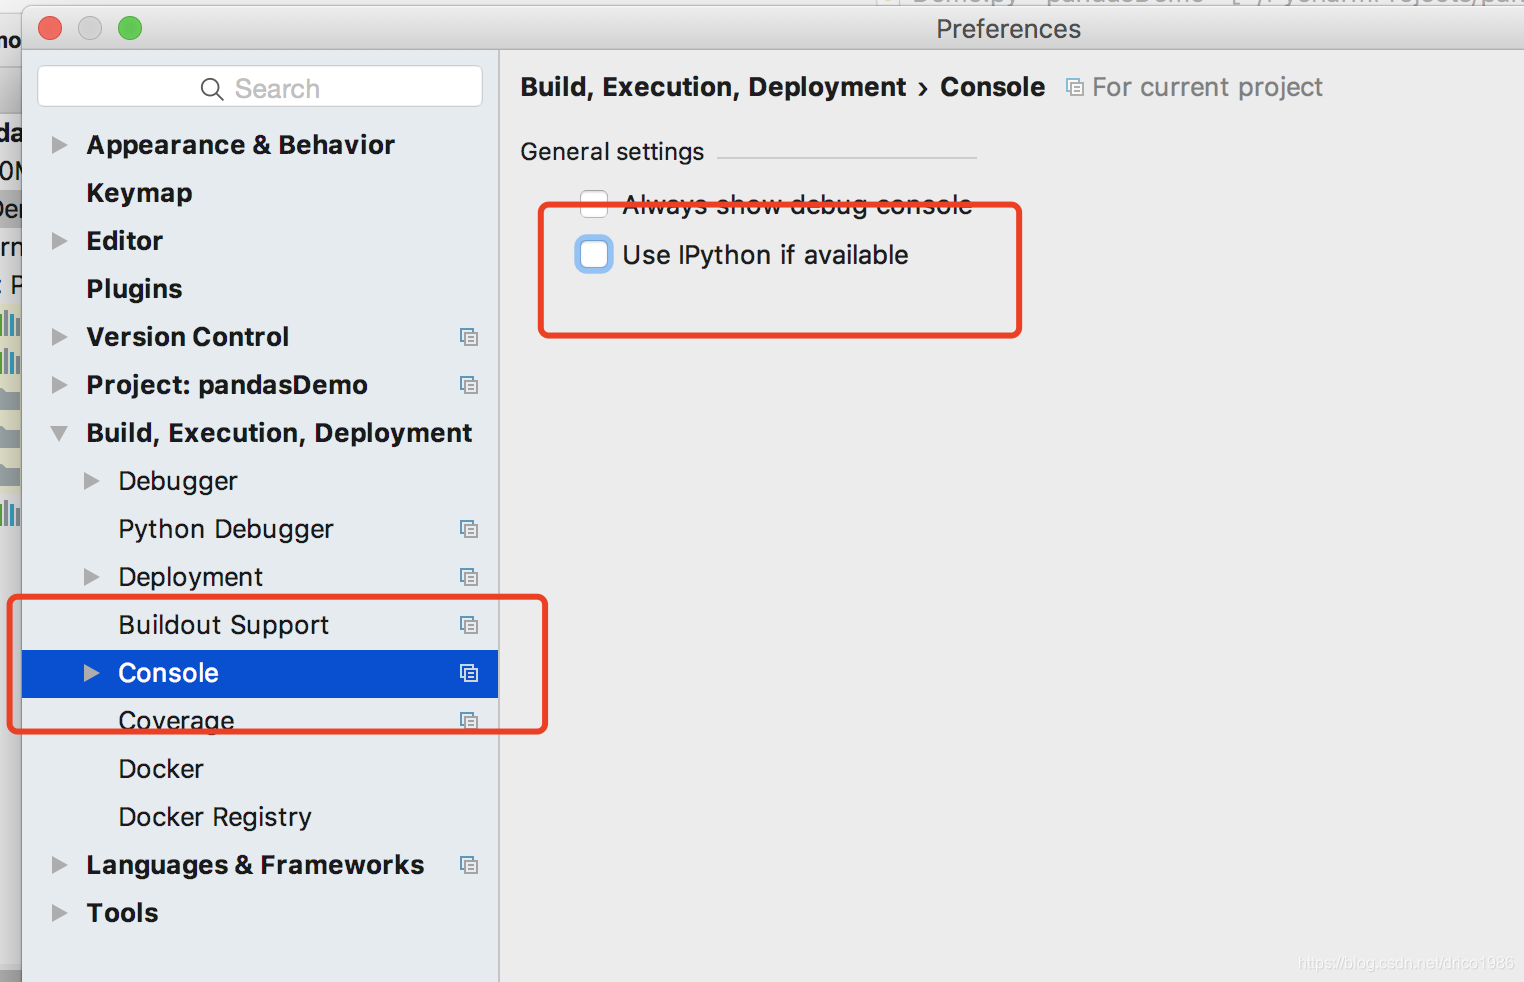This screenshot has width=1524, height=982.
Task: Toggle Always show debug console checkbox
Action: [594, 204]
